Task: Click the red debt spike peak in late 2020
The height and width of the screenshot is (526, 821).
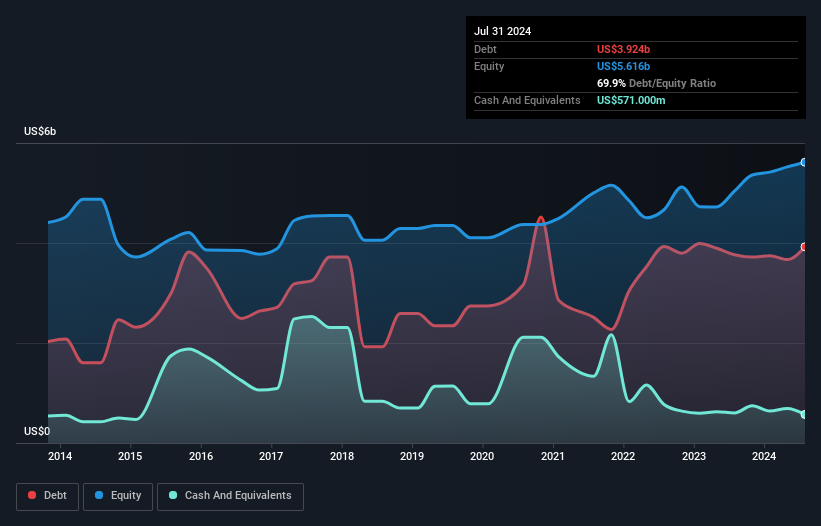Action: [541, 218]
